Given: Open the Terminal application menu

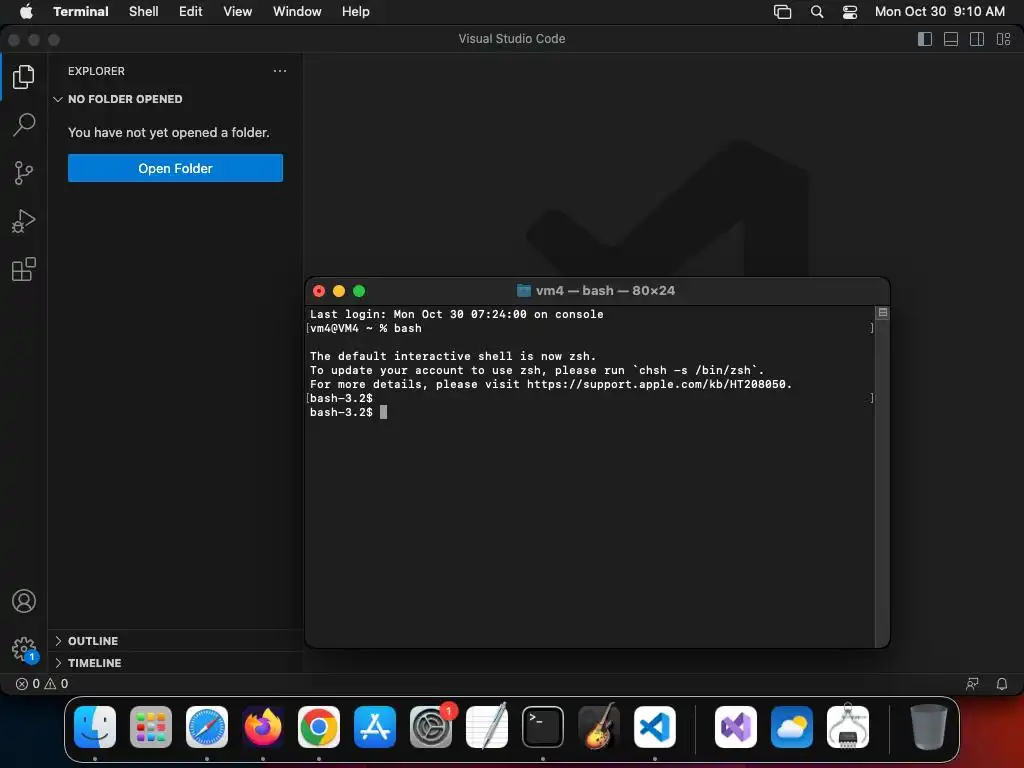Looking at the screenshot, I should pyautogui.click(x=81, y=11).
